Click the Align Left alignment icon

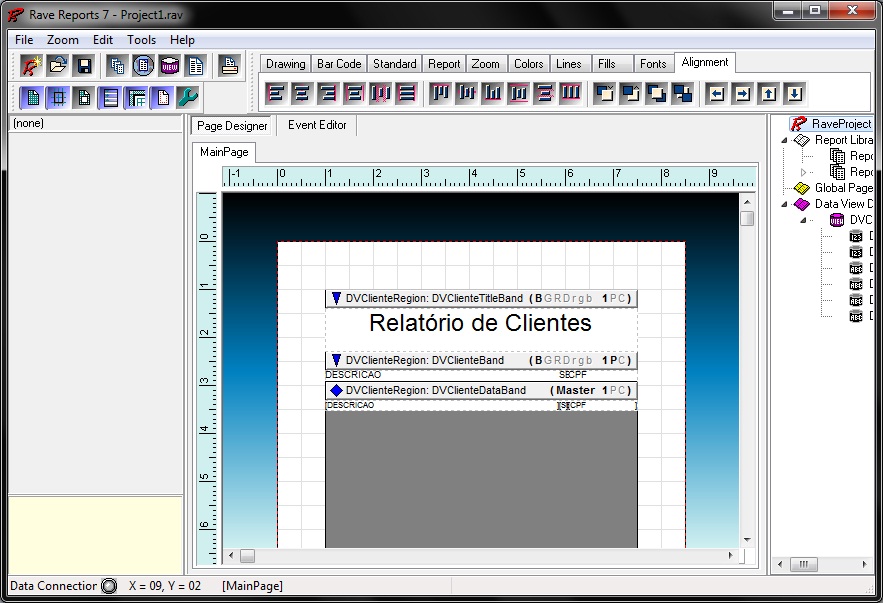[276, 94]
